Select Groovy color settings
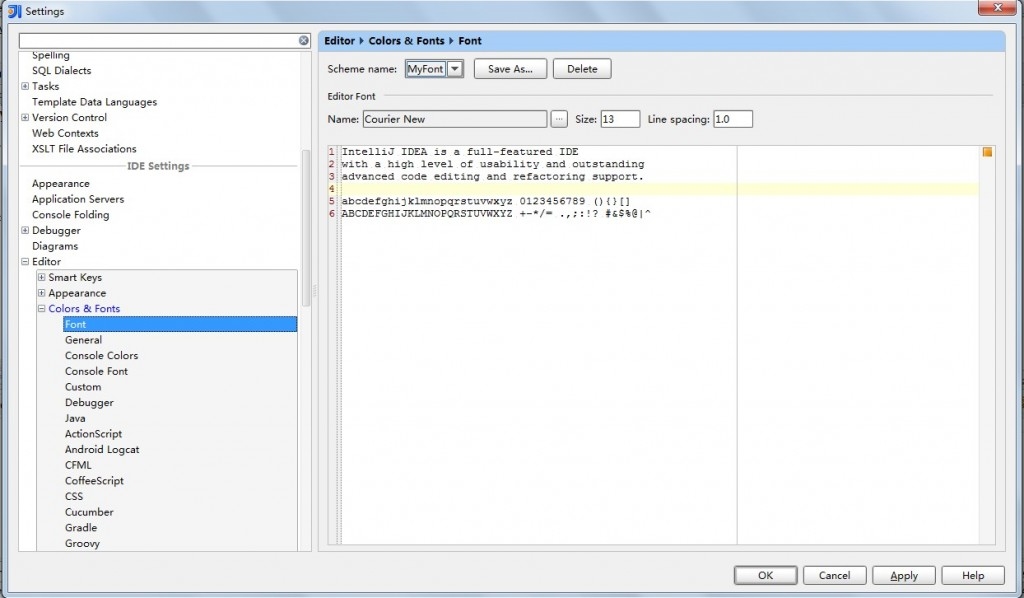 (x=82, y=544)
